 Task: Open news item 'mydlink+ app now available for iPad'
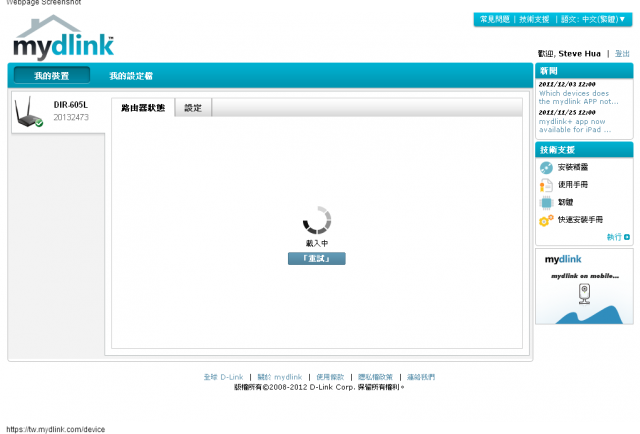coord(575,125)
